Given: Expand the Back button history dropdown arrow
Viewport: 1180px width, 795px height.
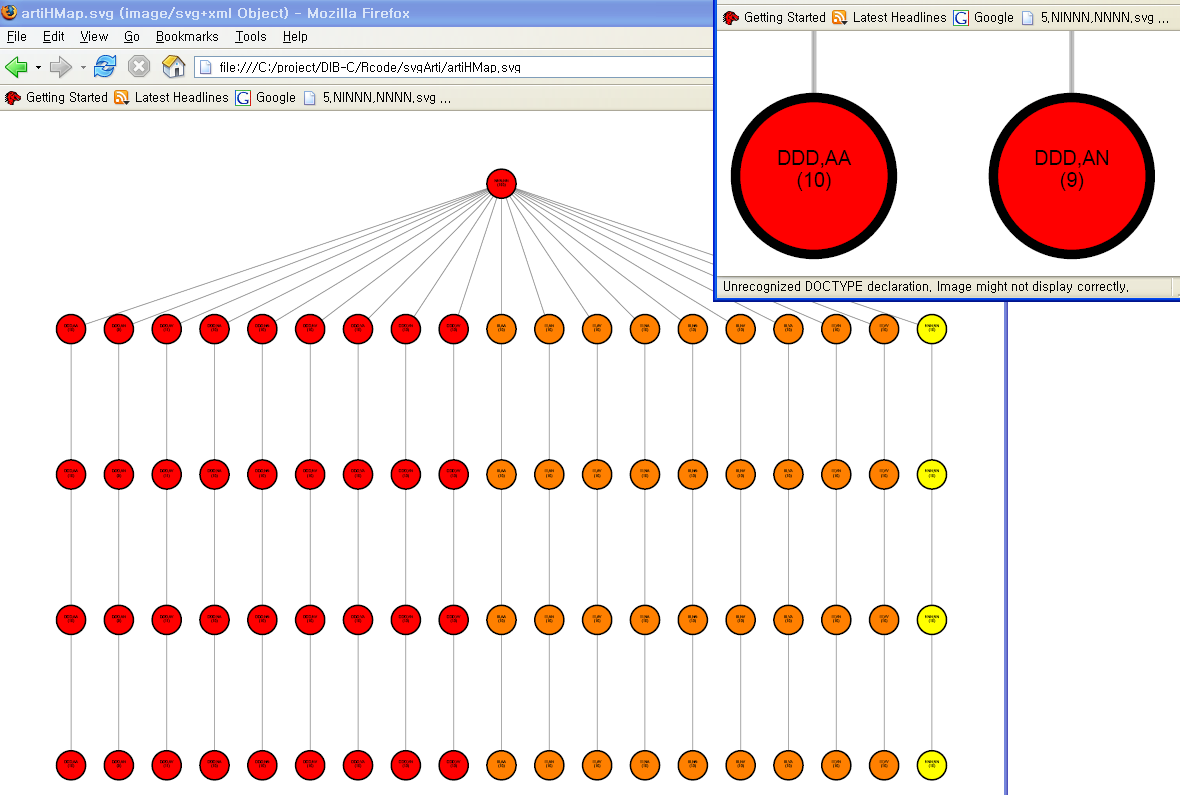Looking at the screenshot, I should [38, 68].
